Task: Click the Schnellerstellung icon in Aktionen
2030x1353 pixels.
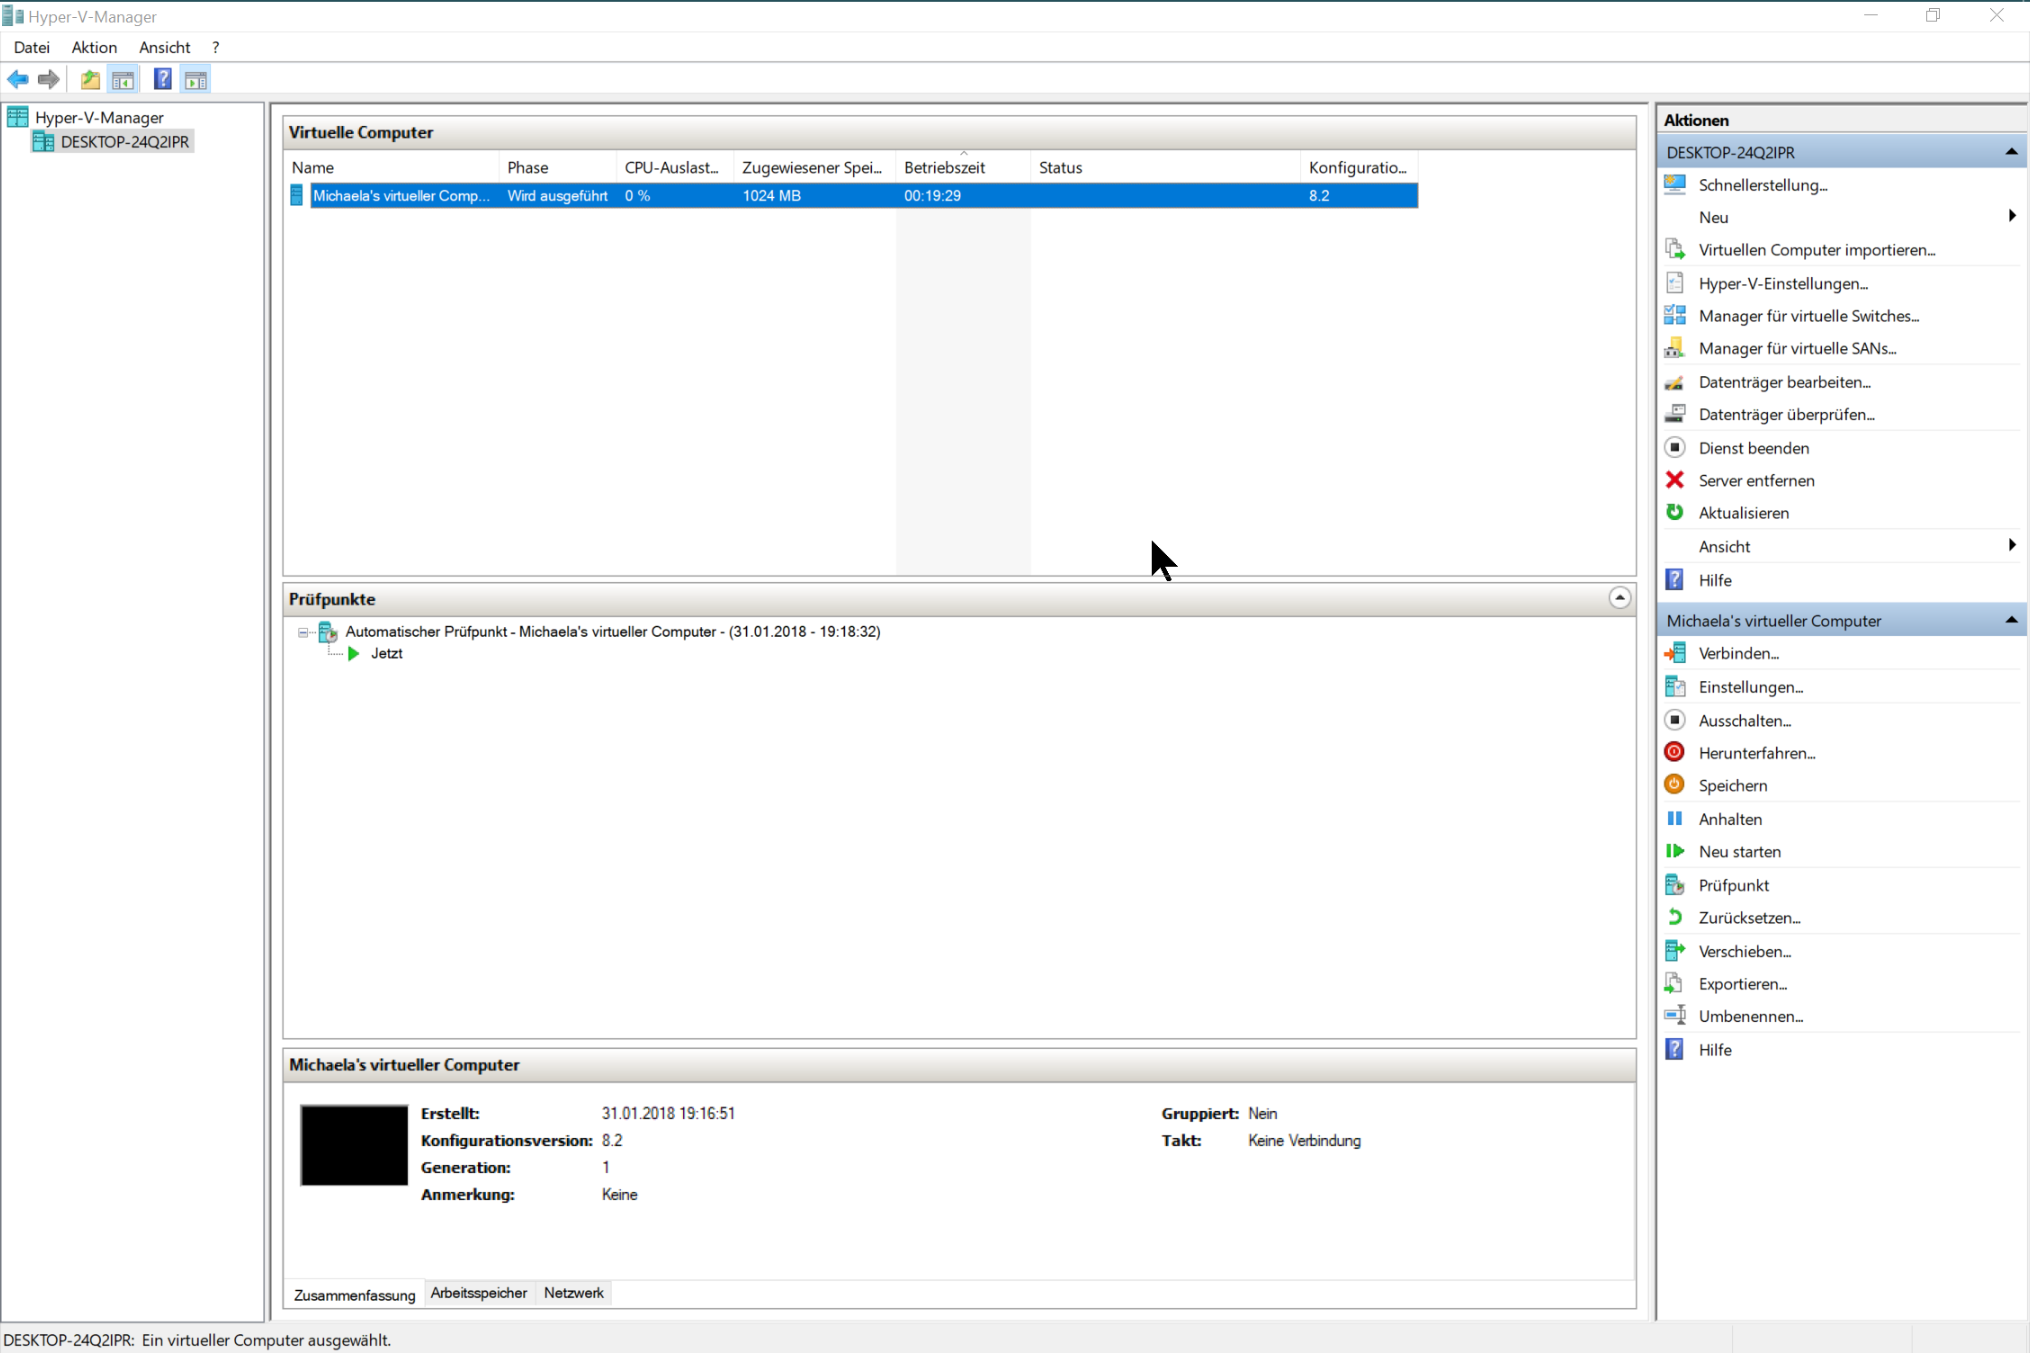Action: [x=1675, y=185]
